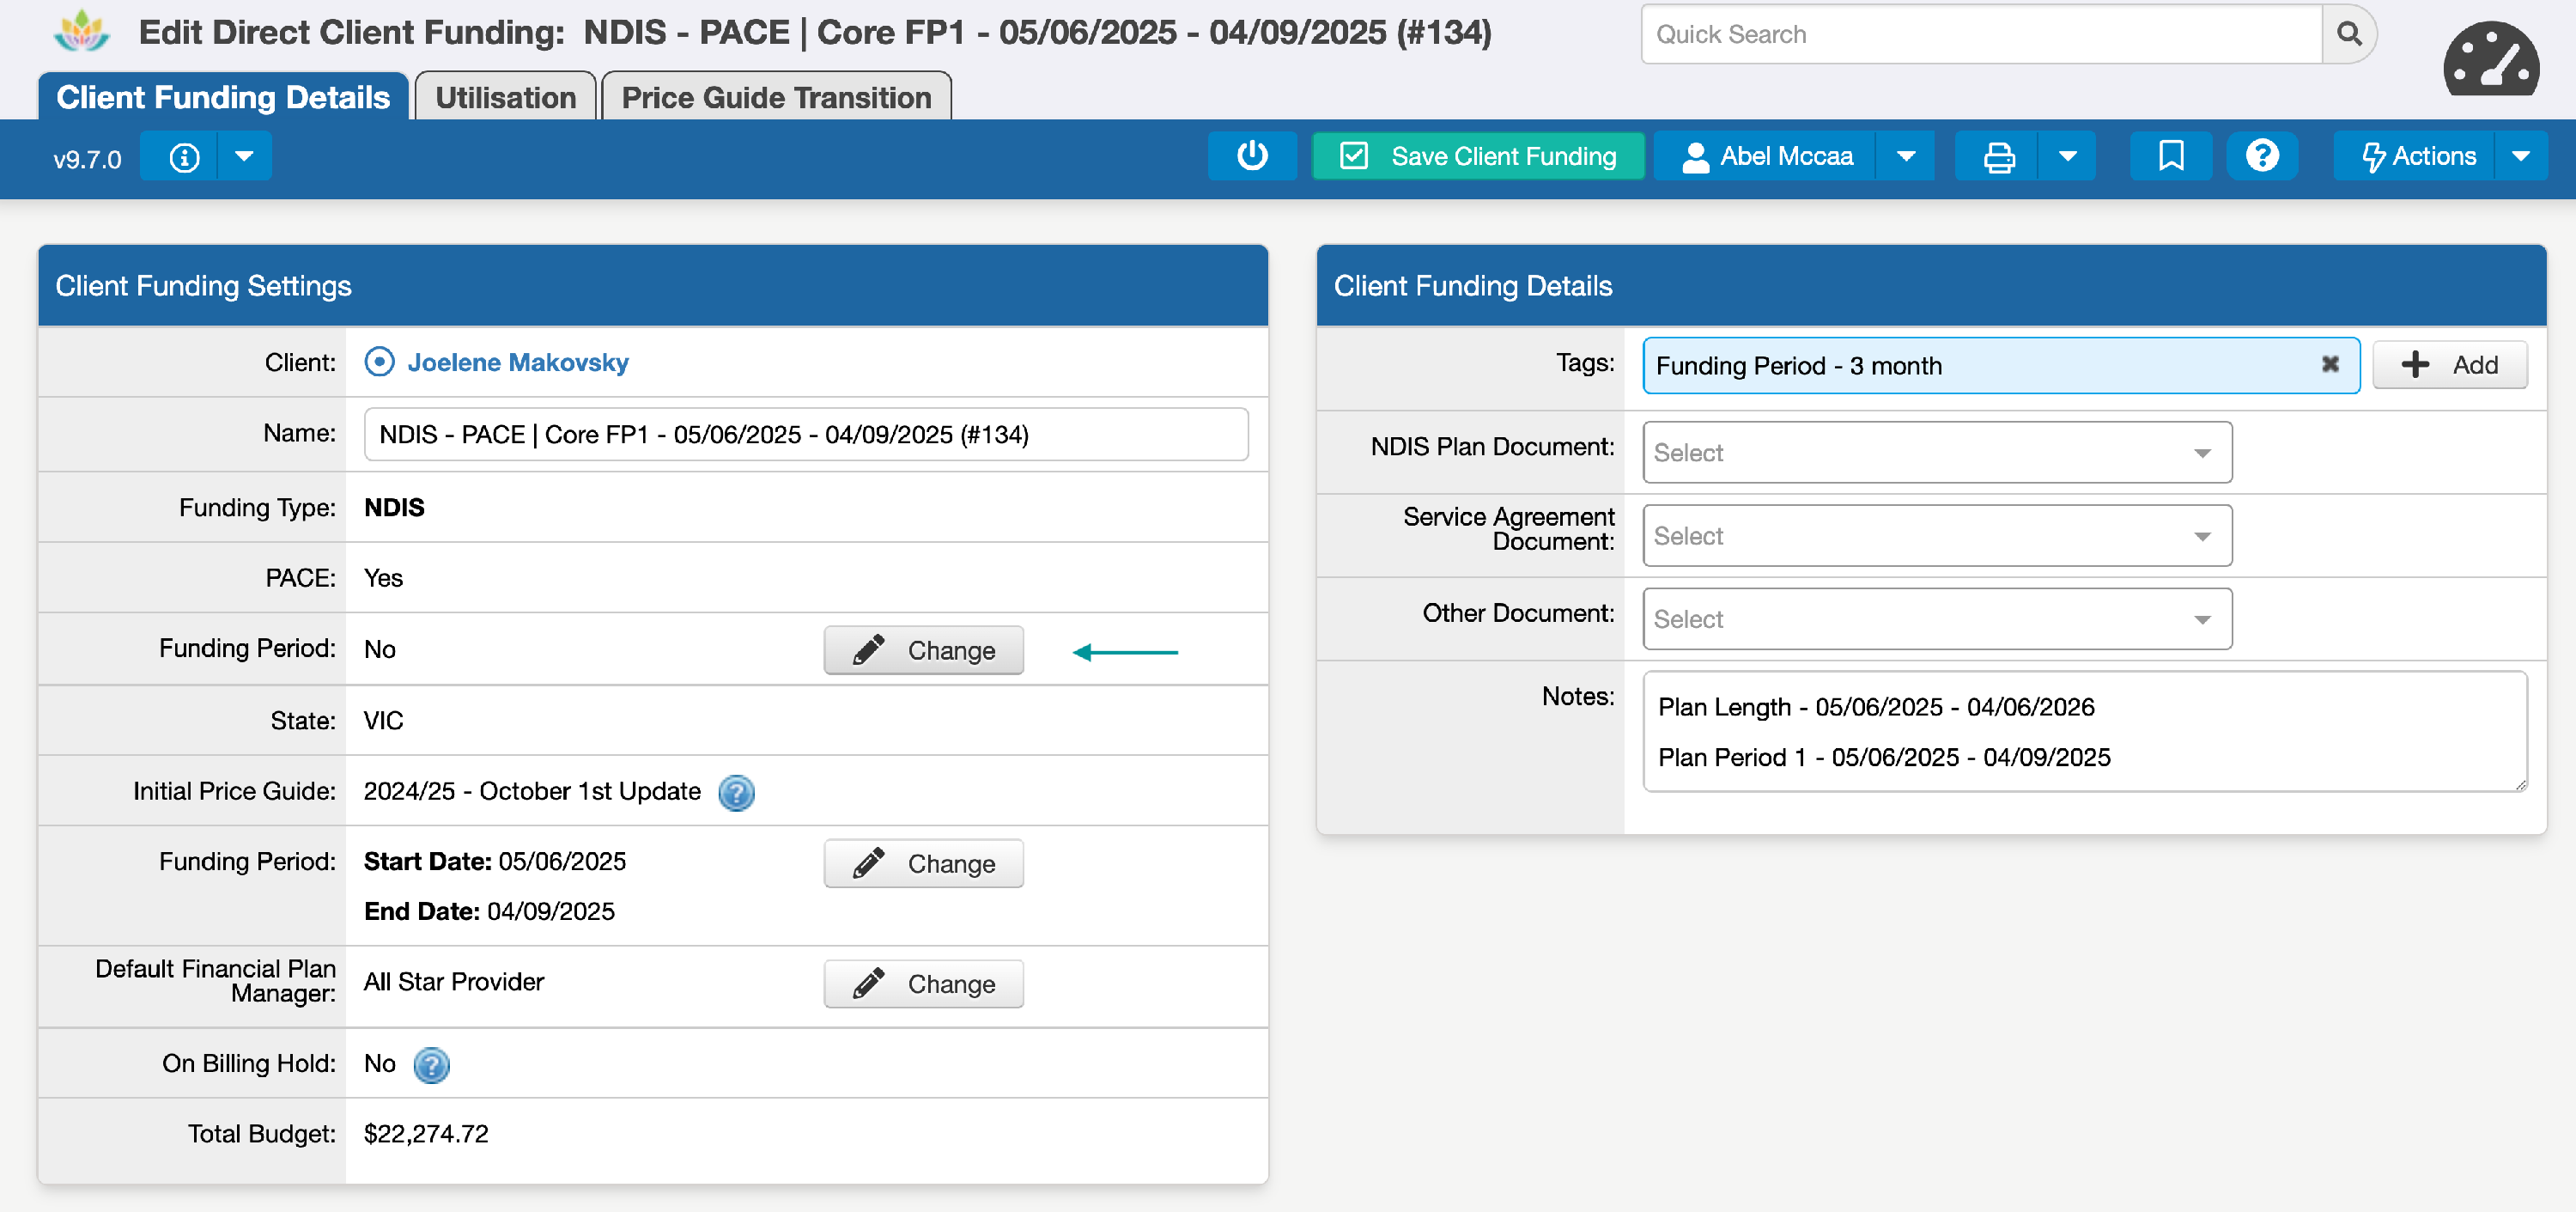The height and width of the screenshot is (1212, 2576).
Task: Open help question mark in toolbar
Action: click(2262, 156)
